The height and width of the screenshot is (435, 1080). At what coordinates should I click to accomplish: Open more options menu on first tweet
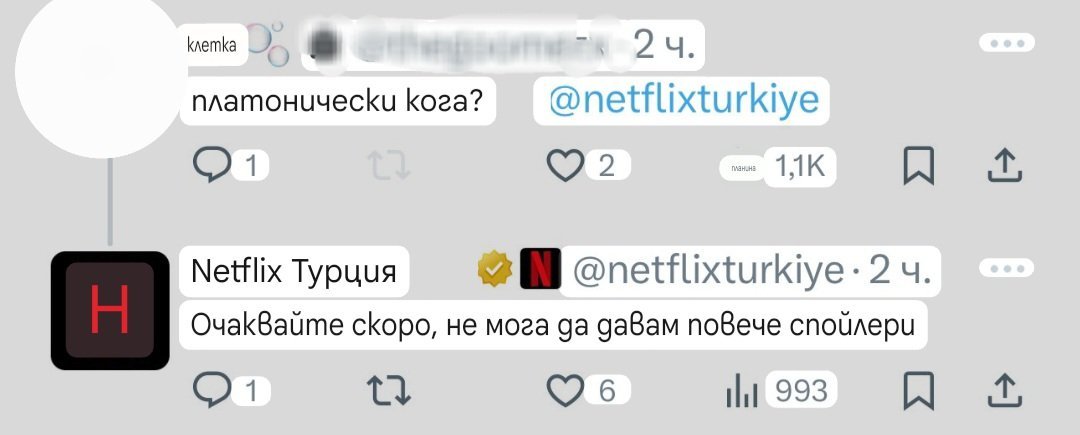tap(1004, 44)
